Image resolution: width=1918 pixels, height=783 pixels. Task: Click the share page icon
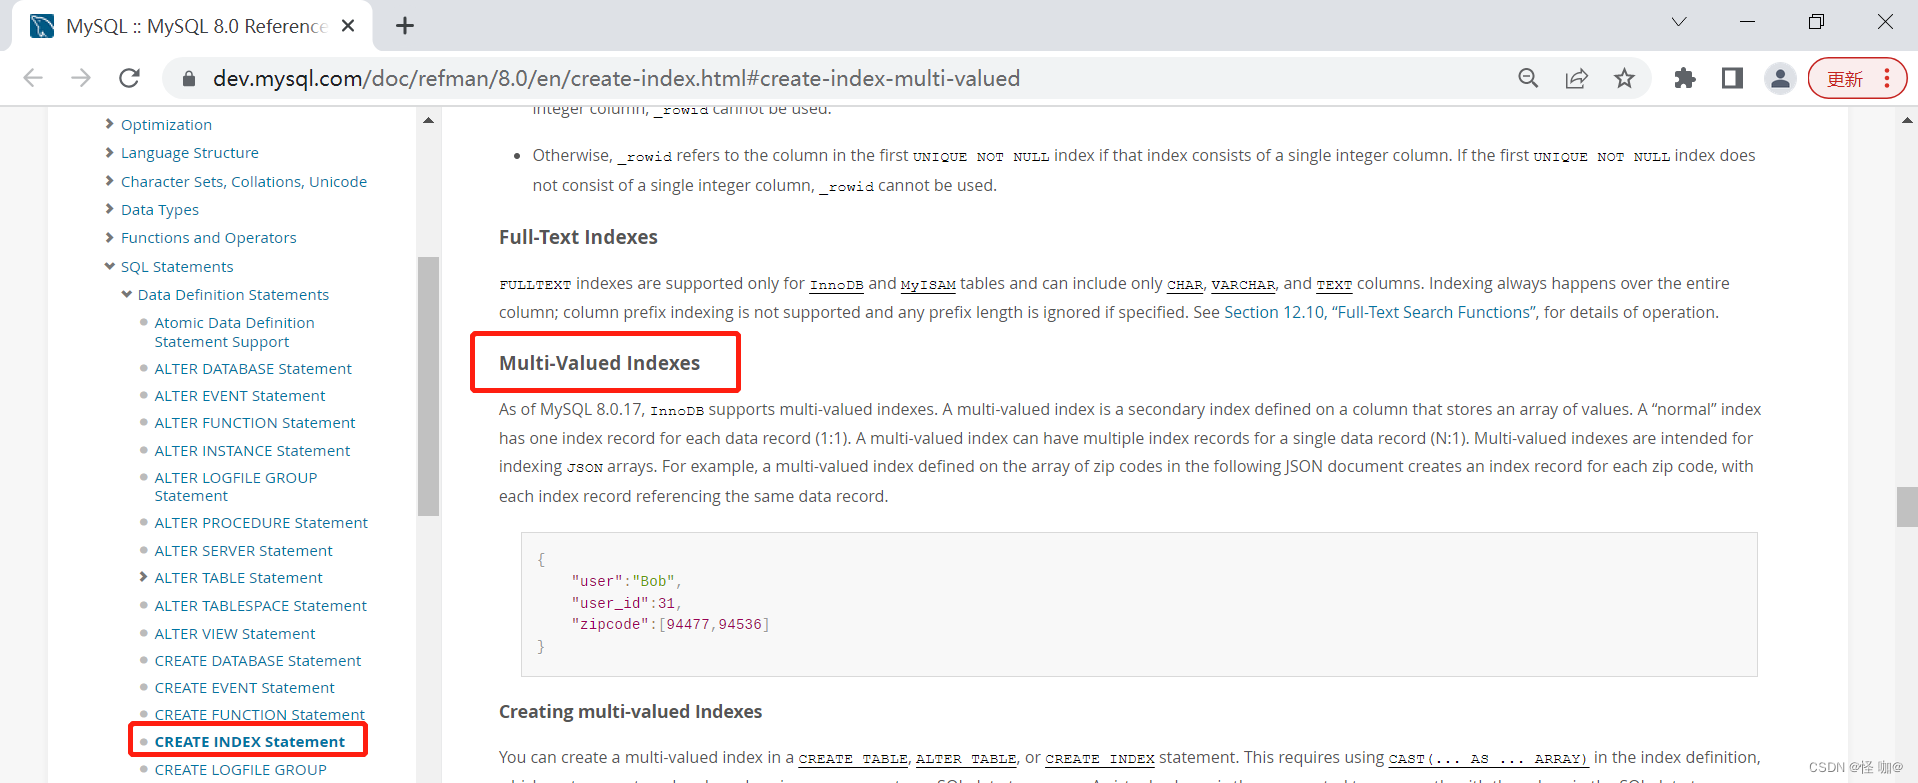pyautogui.click(x=1576, y=78)
